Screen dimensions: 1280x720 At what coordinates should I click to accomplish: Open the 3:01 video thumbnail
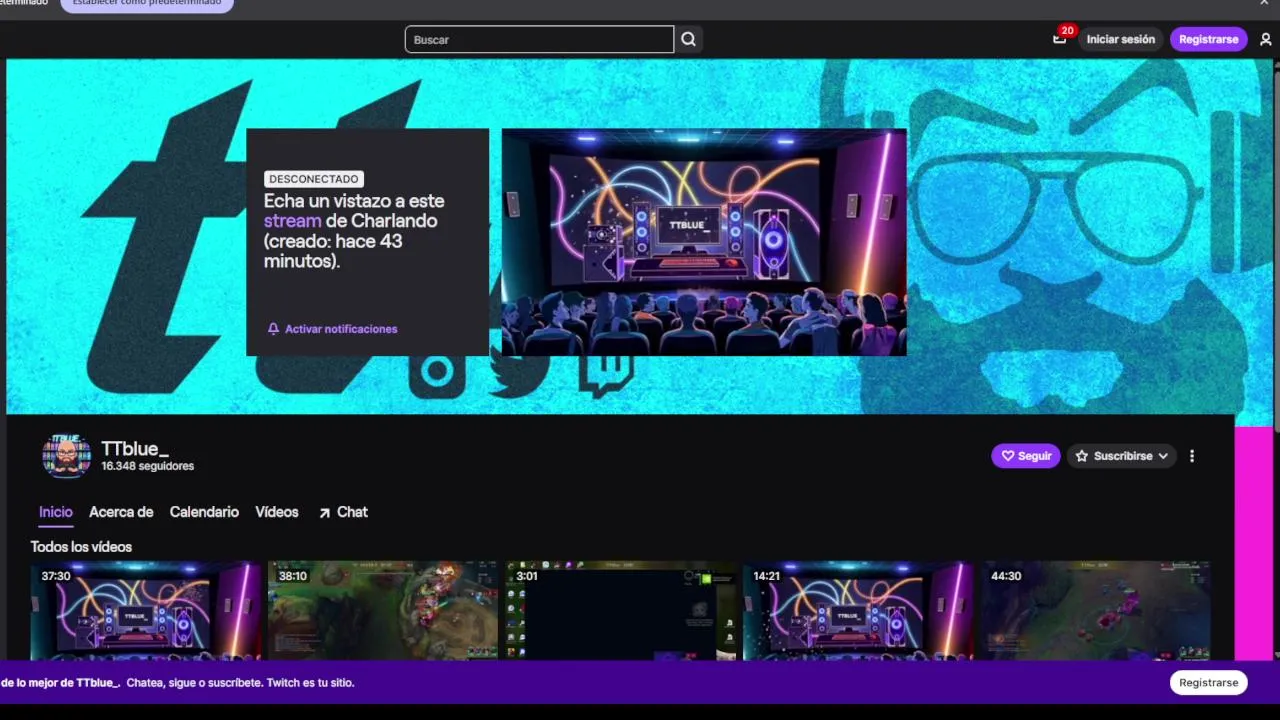click(620, 611)
